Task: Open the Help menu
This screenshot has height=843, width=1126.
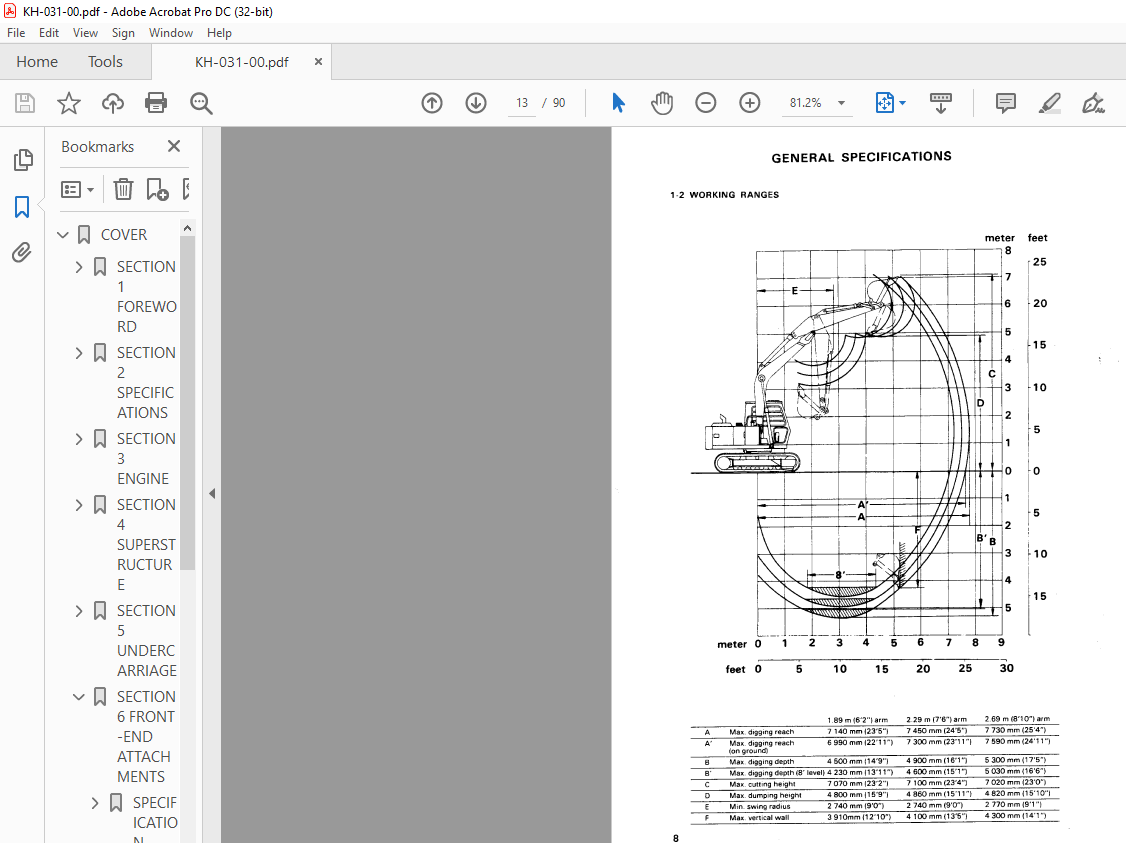Action: click(219, 33)
